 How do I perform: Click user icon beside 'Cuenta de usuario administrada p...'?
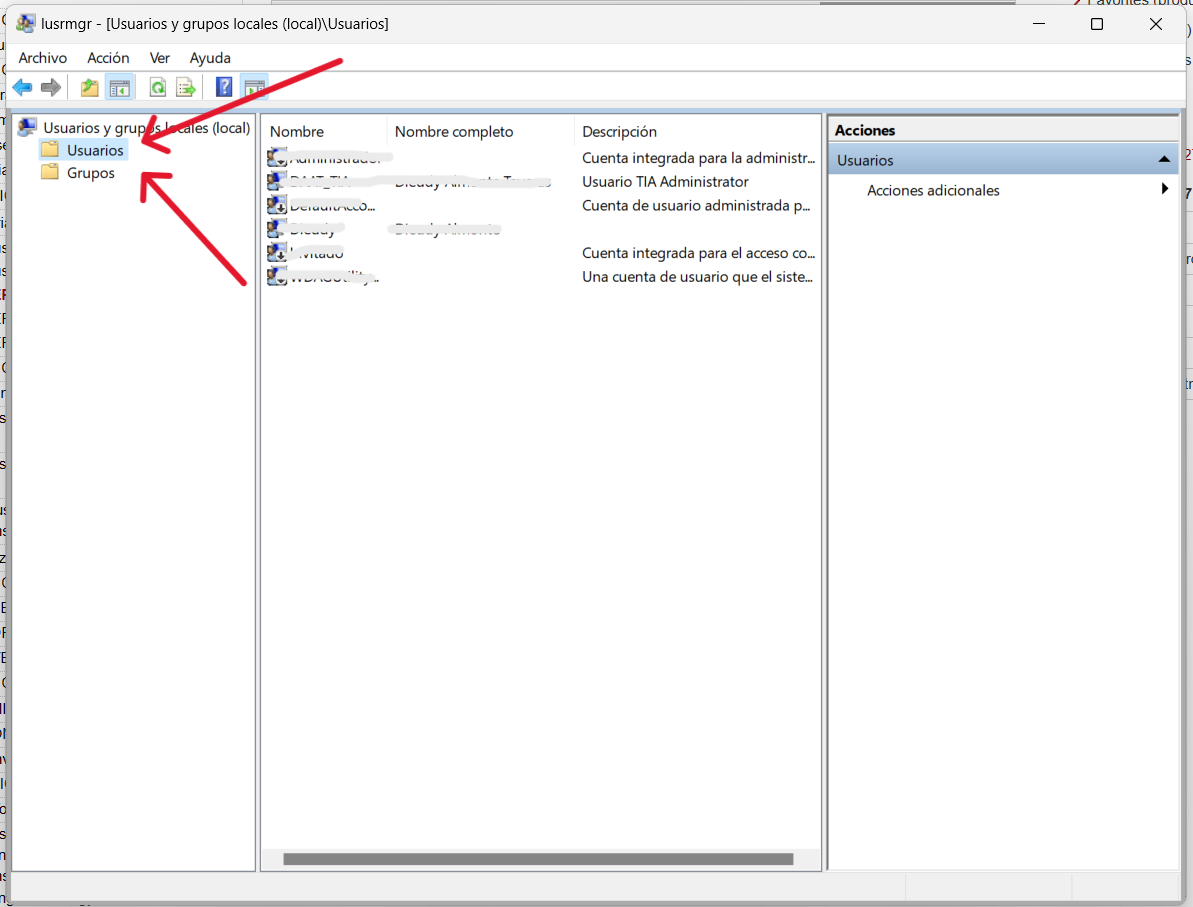pyautogui.click(x=277, y=205)
